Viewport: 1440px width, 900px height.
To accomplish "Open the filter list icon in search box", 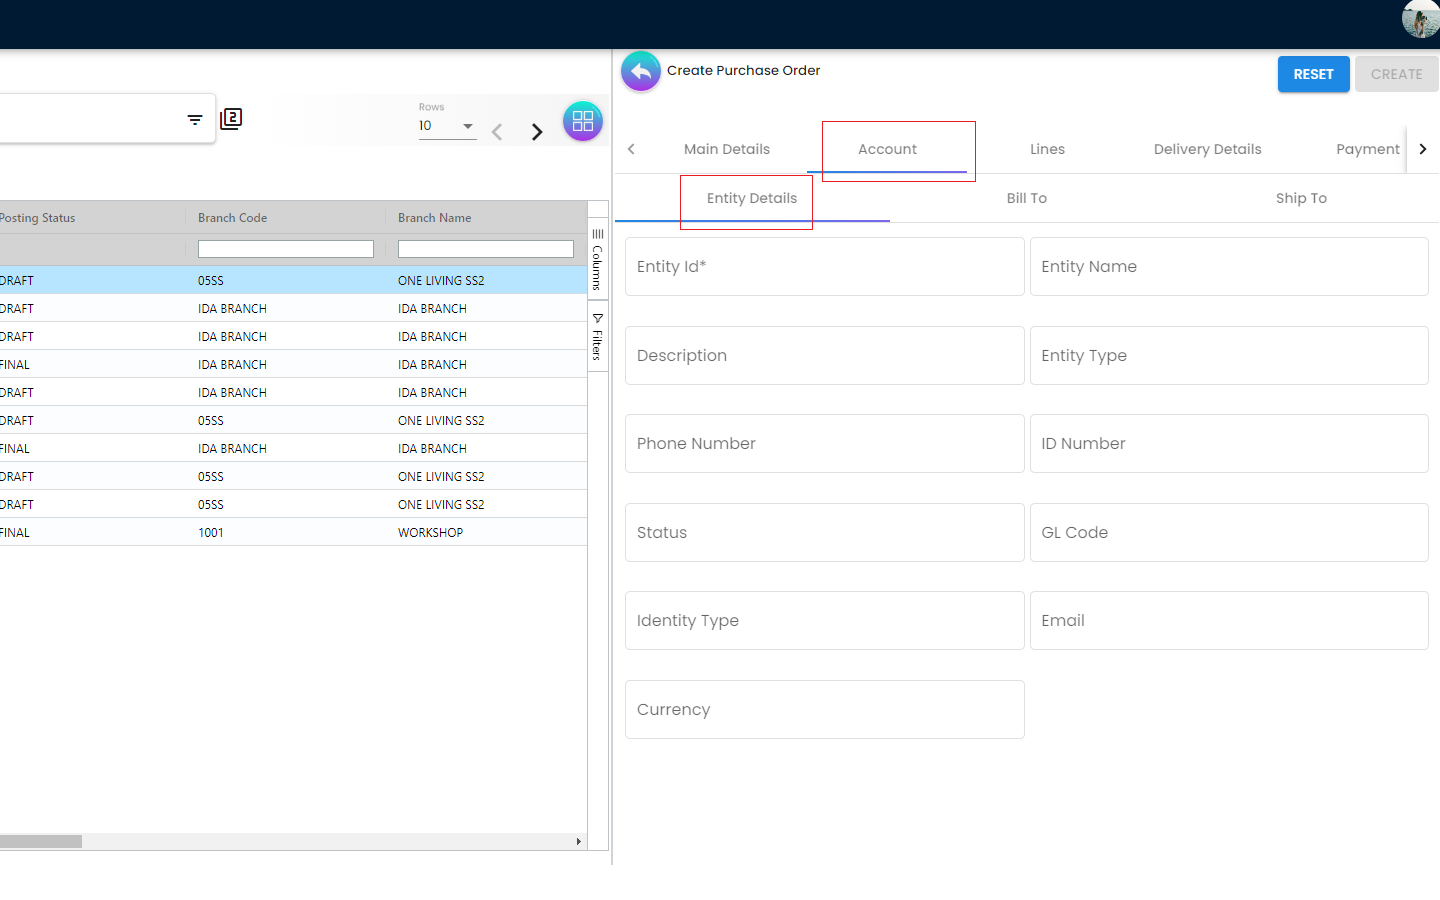I will click(195, 120).
